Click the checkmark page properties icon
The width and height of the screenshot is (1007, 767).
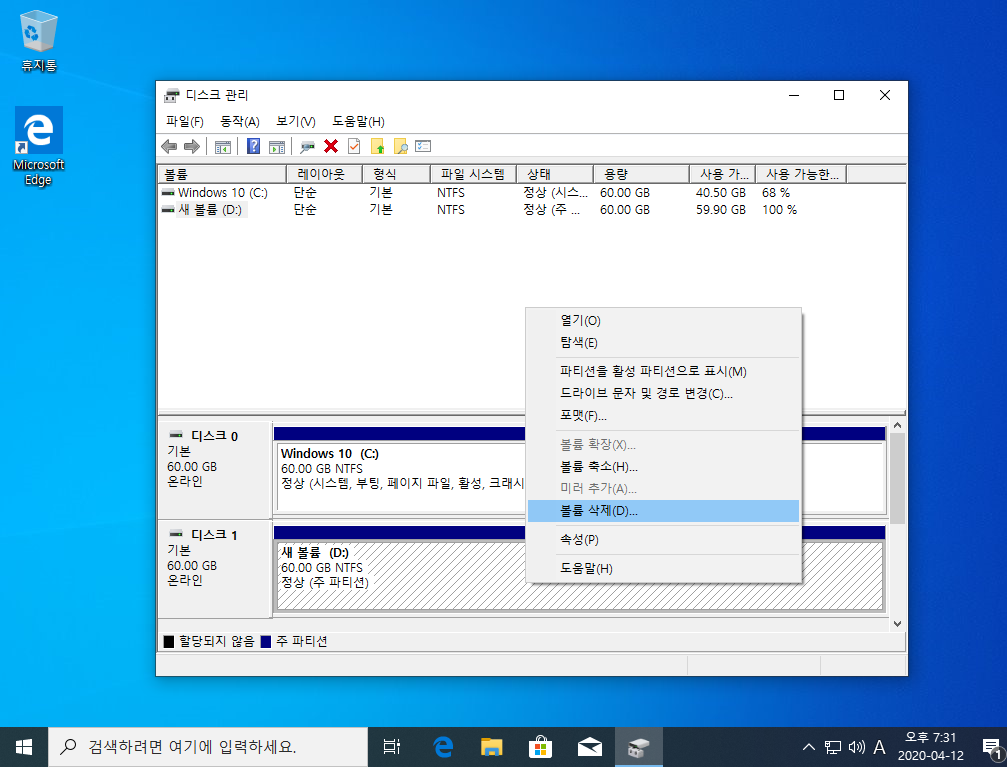(354, 146)
